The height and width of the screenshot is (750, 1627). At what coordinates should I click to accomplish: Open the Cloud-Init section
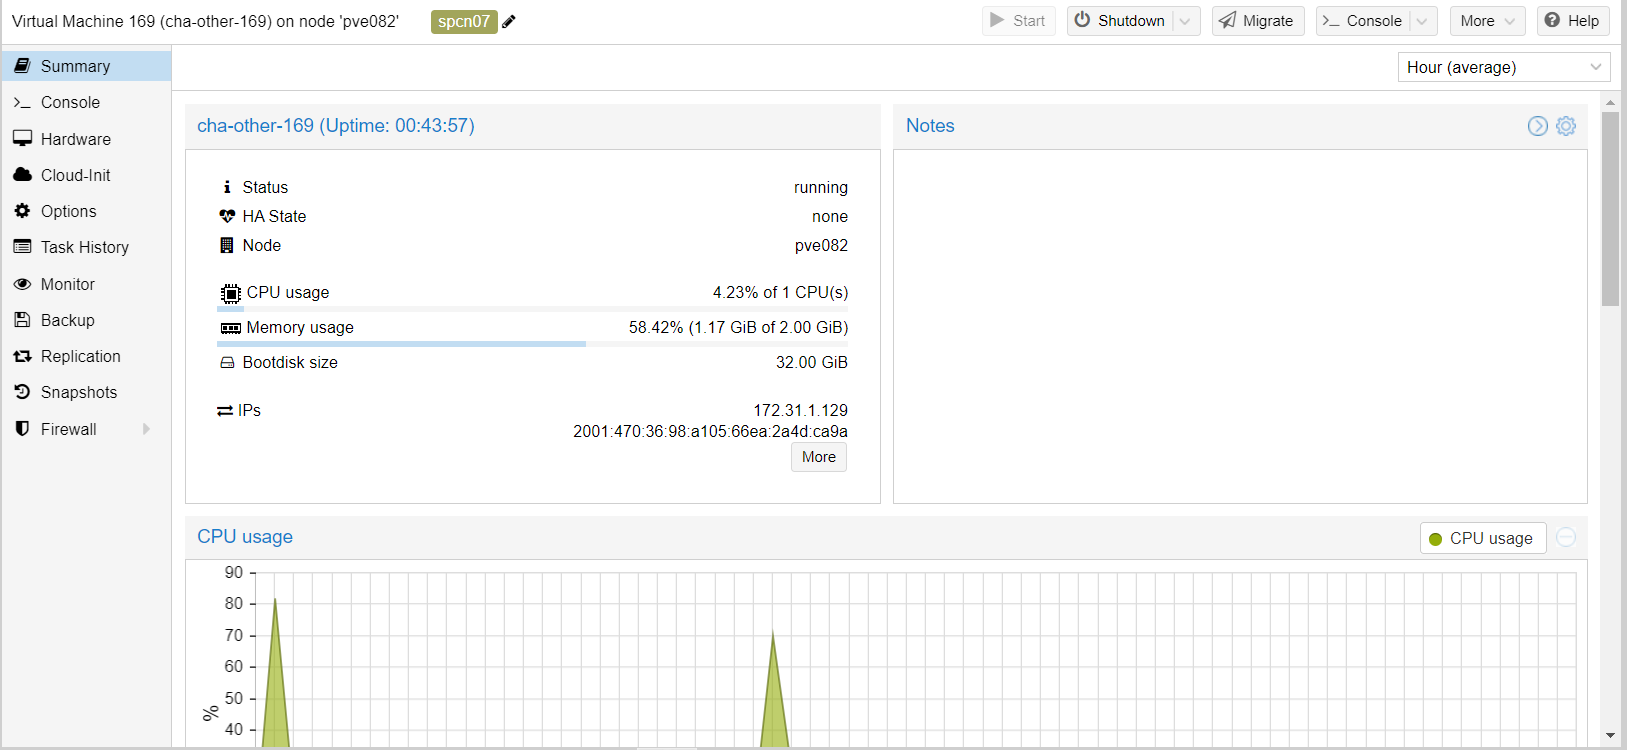pyautogui.click(x=87, y=175)
